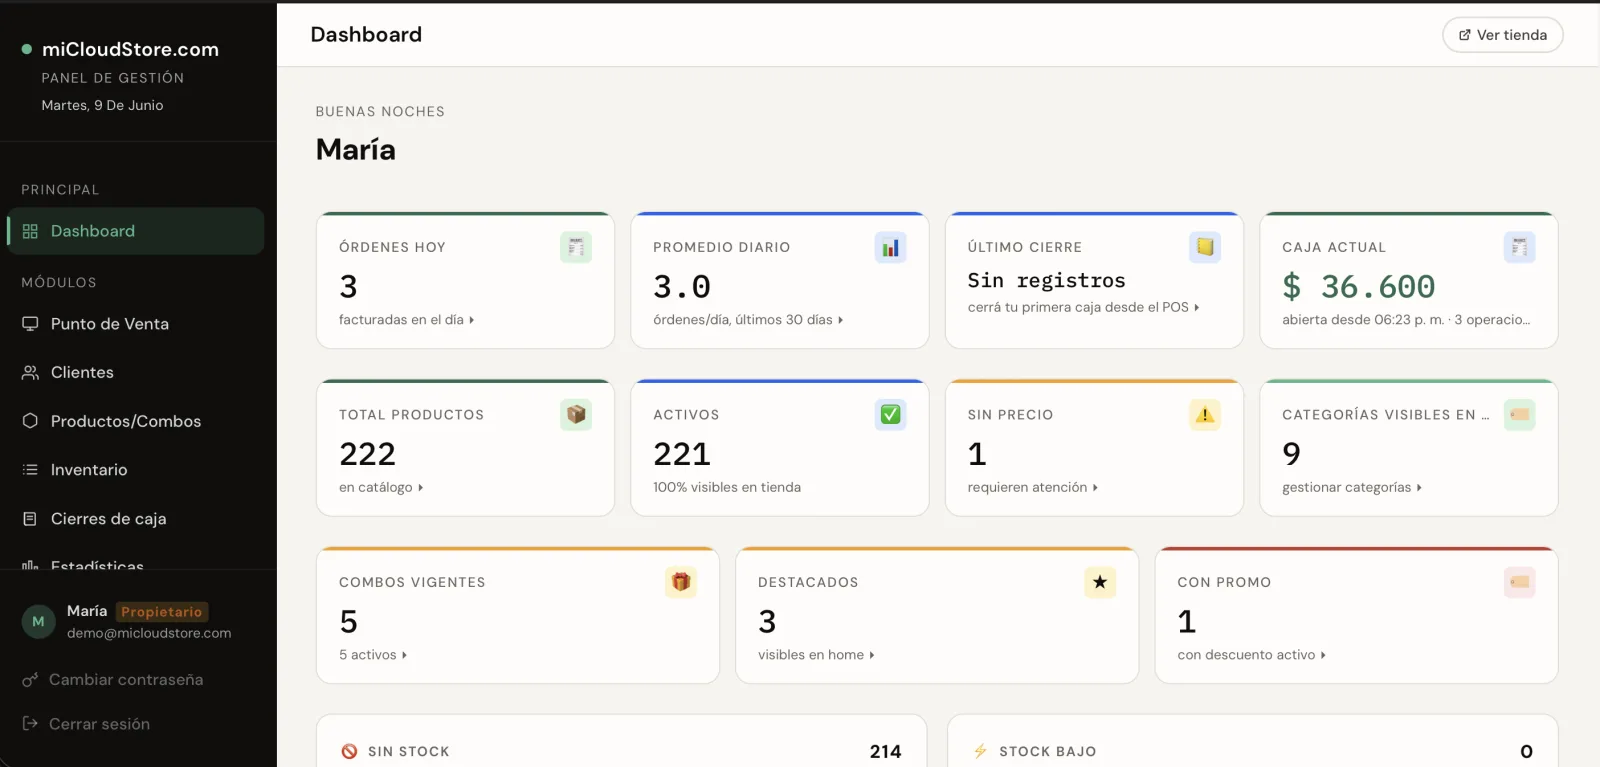Viewport: 1600px width, 767px height.
Task: Click the star icon on Destacados card
Action: coord(1100,582)
